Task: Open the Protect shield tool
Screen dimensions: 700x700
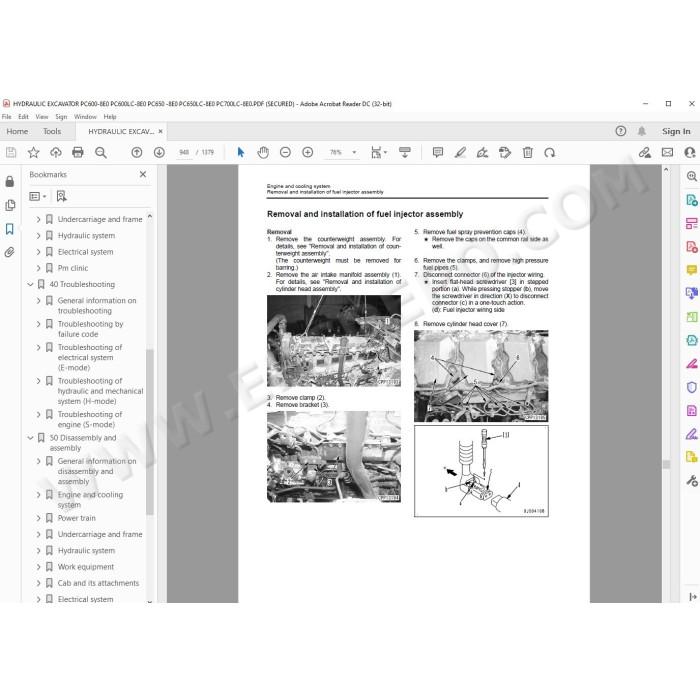Action: pyautogui.click(x=692, y=387)
